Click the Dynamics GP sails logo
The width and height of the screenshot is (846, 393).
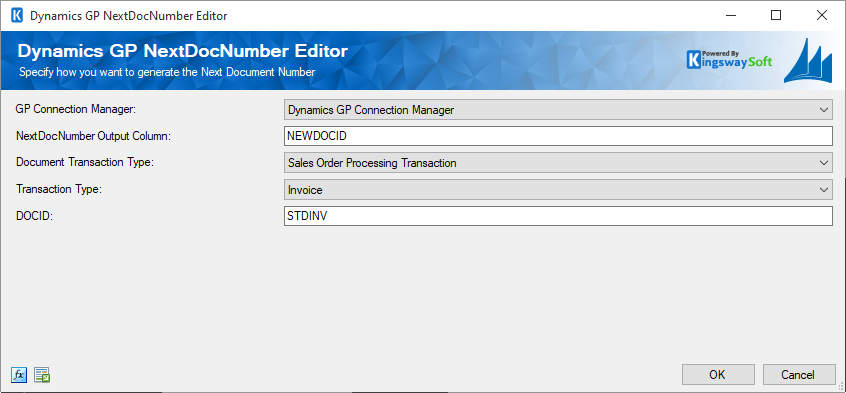(807, 60)
